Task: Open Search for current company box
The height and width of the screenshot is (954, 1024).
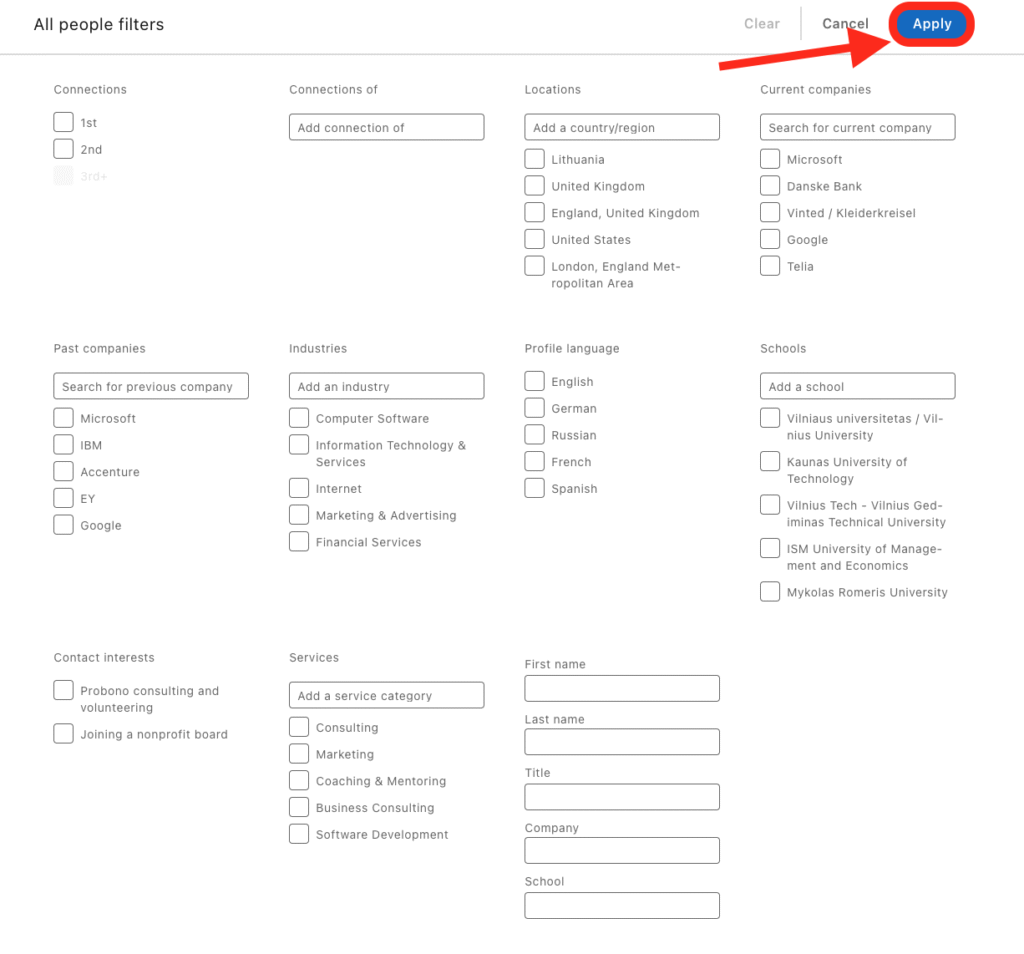Action: 857,127
